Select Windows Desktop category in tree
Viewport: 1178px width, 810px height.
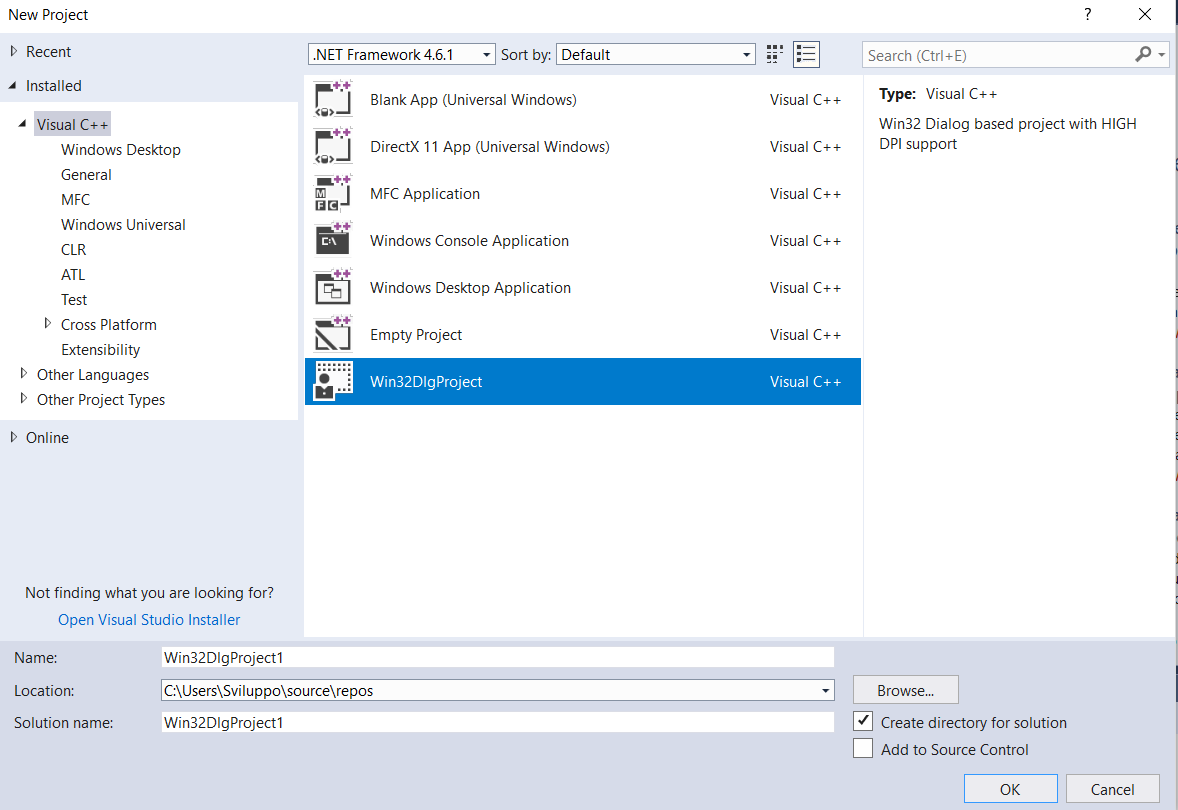[x=121, y=150]
